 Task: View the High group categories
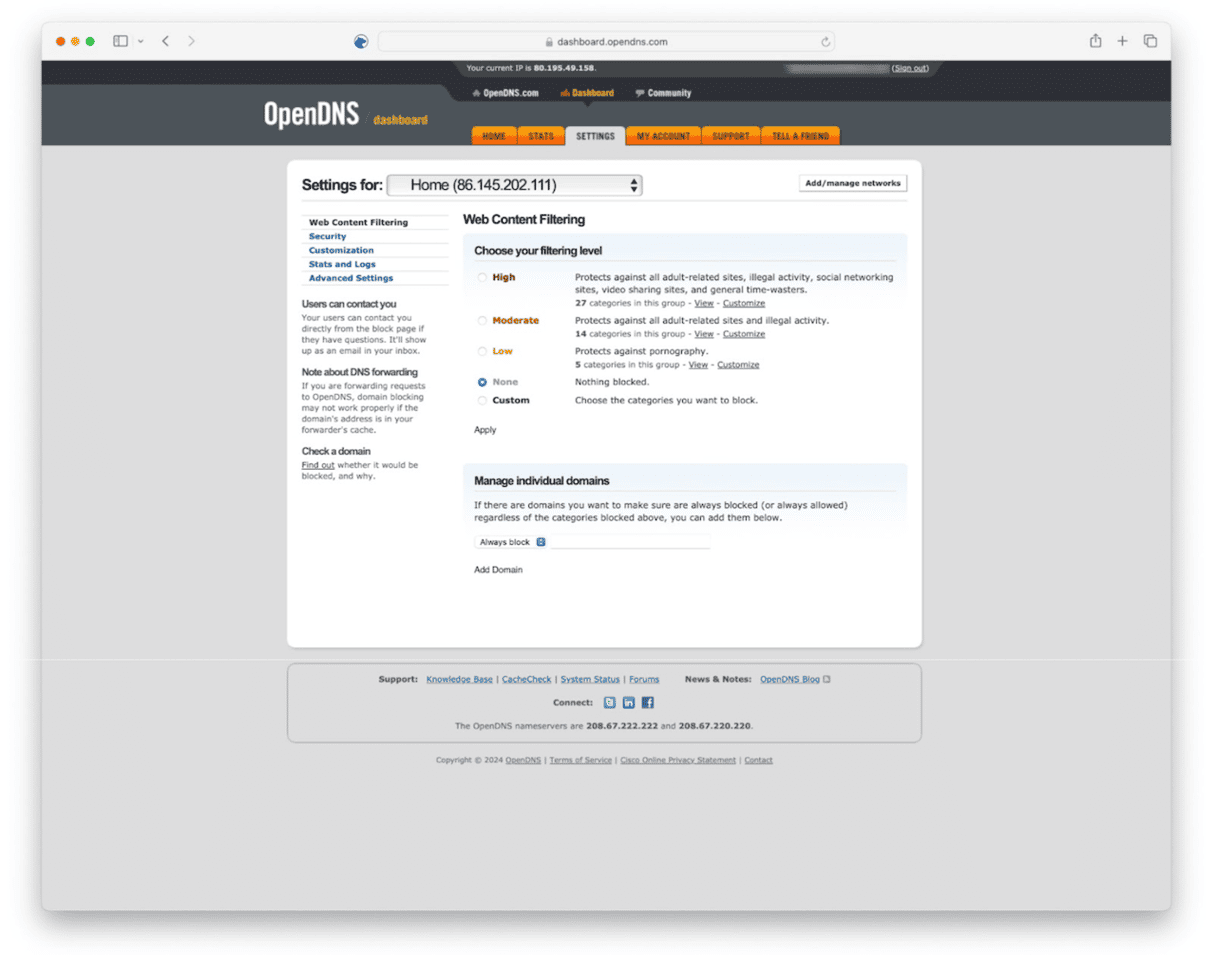pyautogui.click(x=704, y=303)
